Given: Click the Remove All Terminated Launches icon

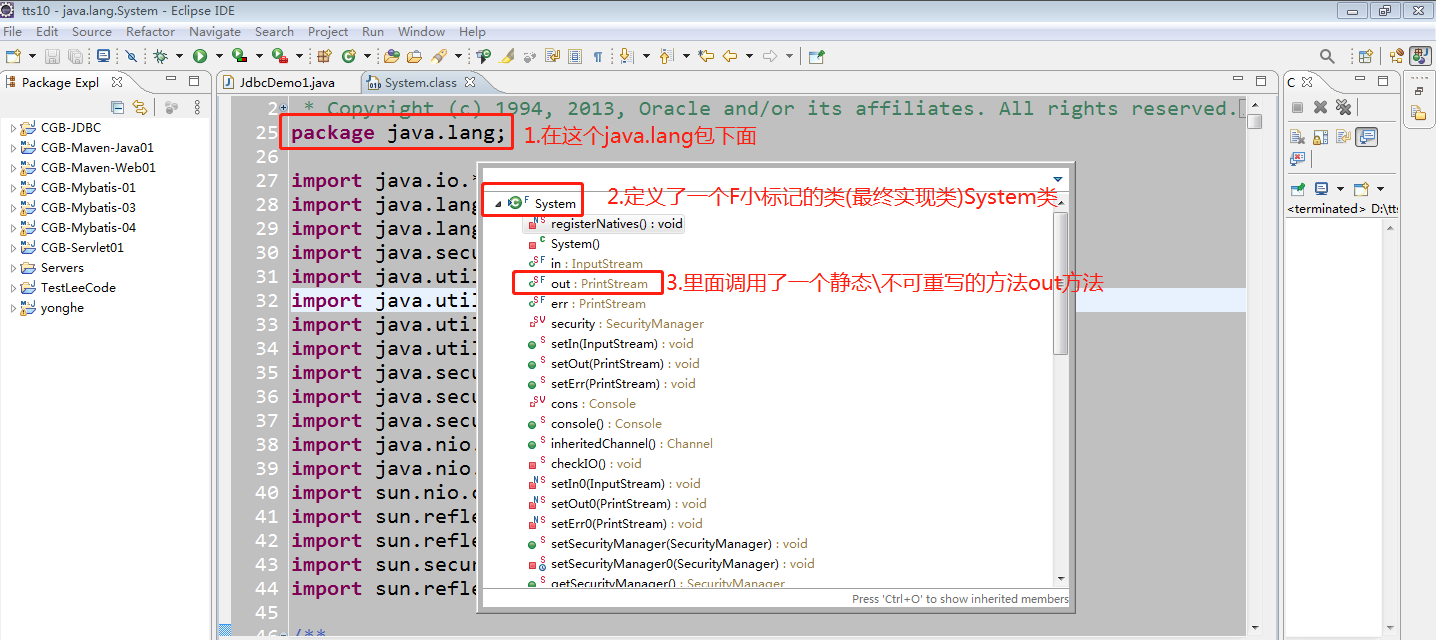Looking at the screenshot, I should point(1343,107).
